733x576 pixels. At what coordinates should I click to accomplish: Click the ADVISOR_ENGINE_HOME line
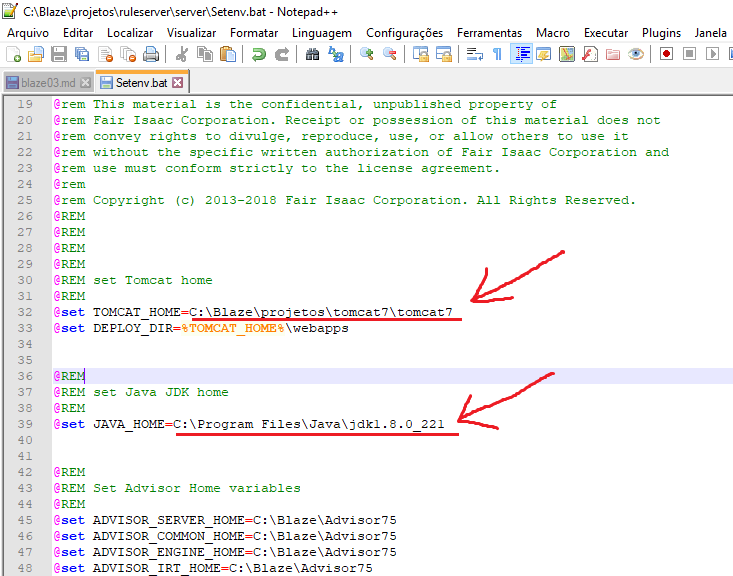point(225,552)
